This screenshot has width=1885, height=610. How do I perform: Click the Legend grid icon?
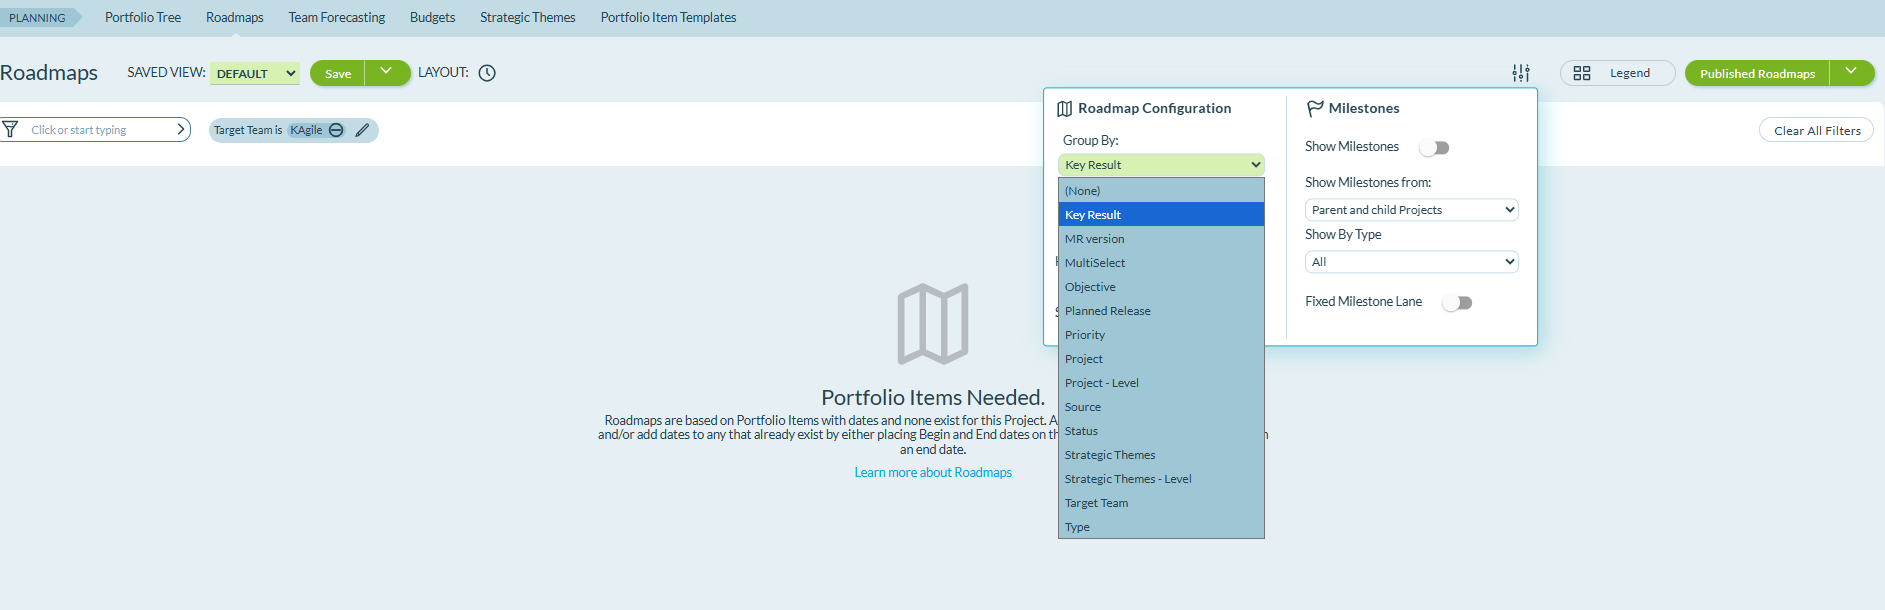[x=1581, y=73]
